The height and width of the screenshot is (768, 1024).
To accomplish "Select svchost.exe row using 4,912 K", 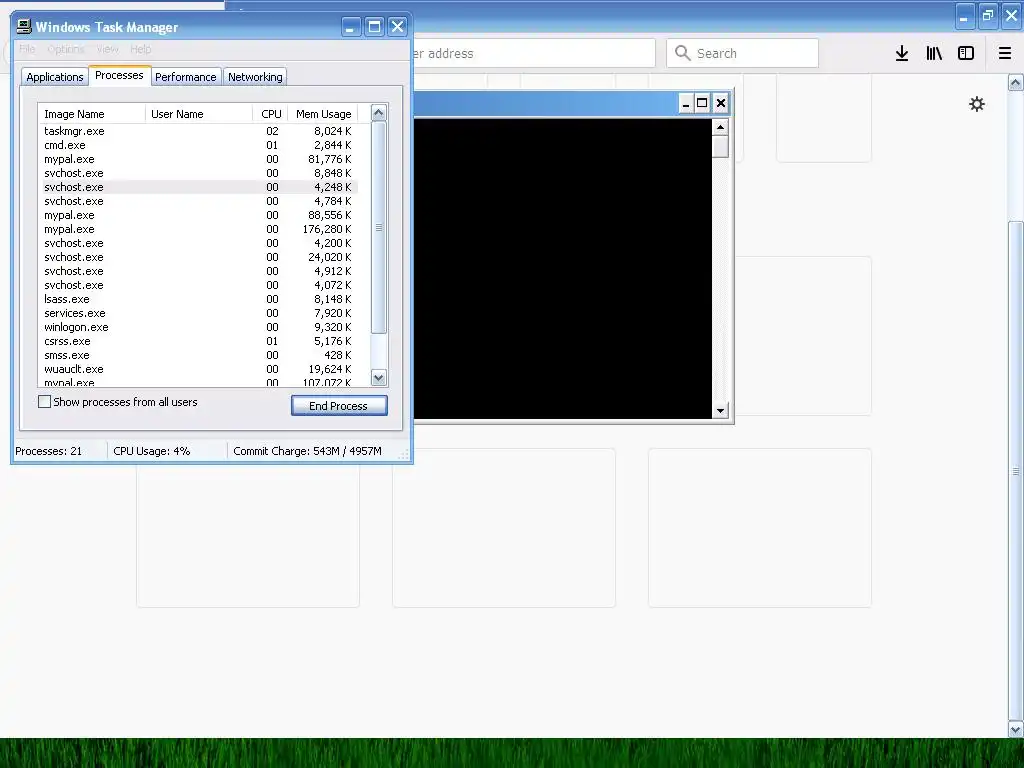I will 198,271.
